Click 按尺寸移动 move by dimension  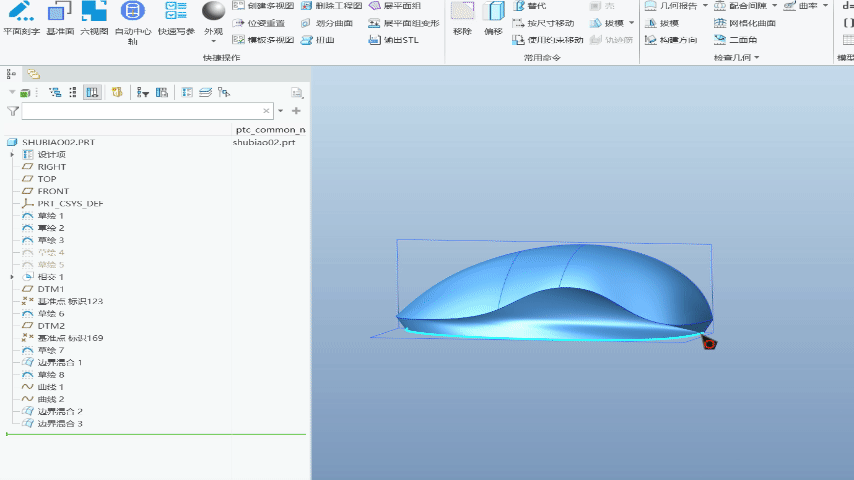[x=543, y=23]
